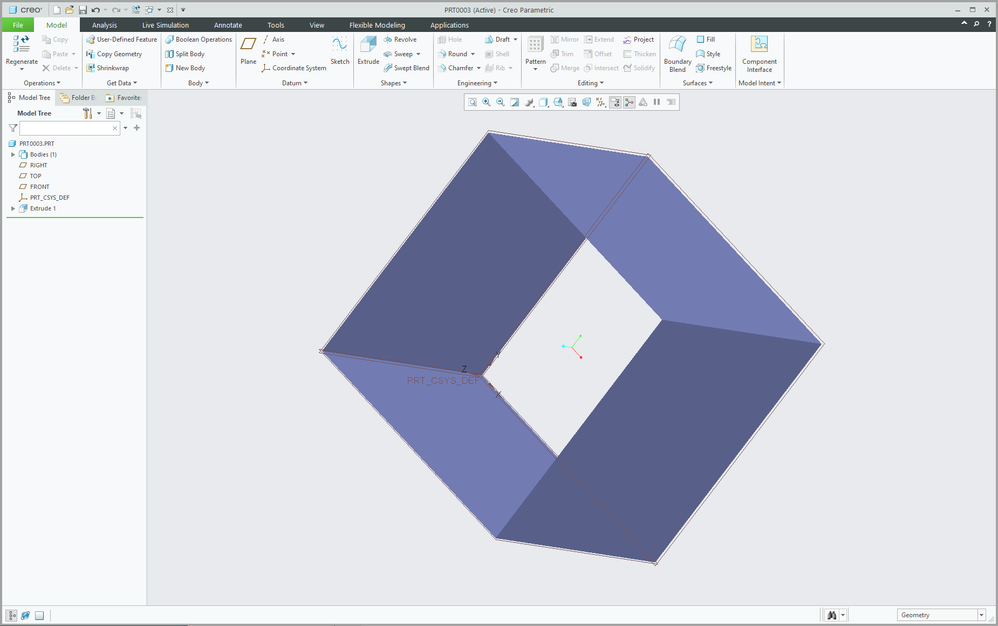The height and width of the screenshot is (626, 998).
Task: Toggle datum display filters in graphics toolbar
Action: coord(600,102)
